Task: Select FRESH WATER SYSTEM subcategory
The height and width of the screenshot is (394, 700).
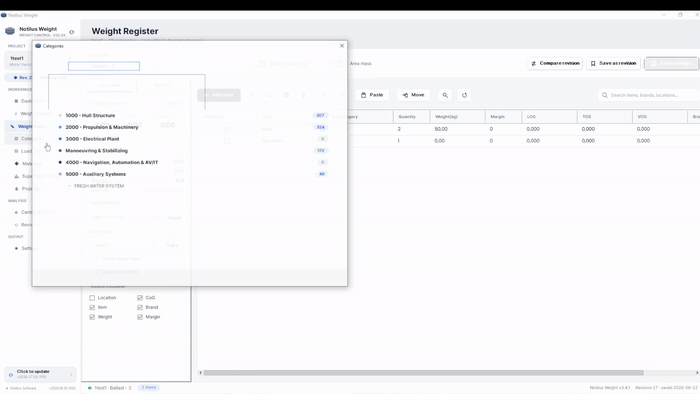Action: coord(99,186)
